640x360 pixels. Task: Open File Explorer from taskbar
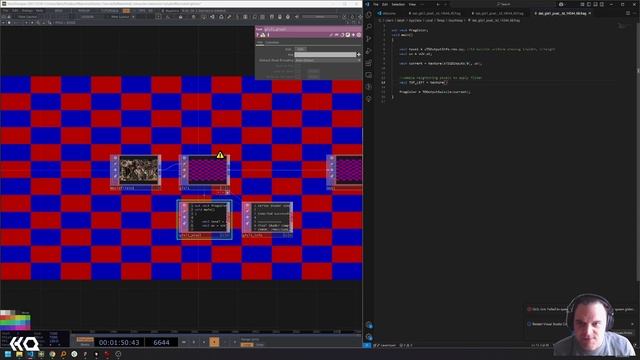19,354
